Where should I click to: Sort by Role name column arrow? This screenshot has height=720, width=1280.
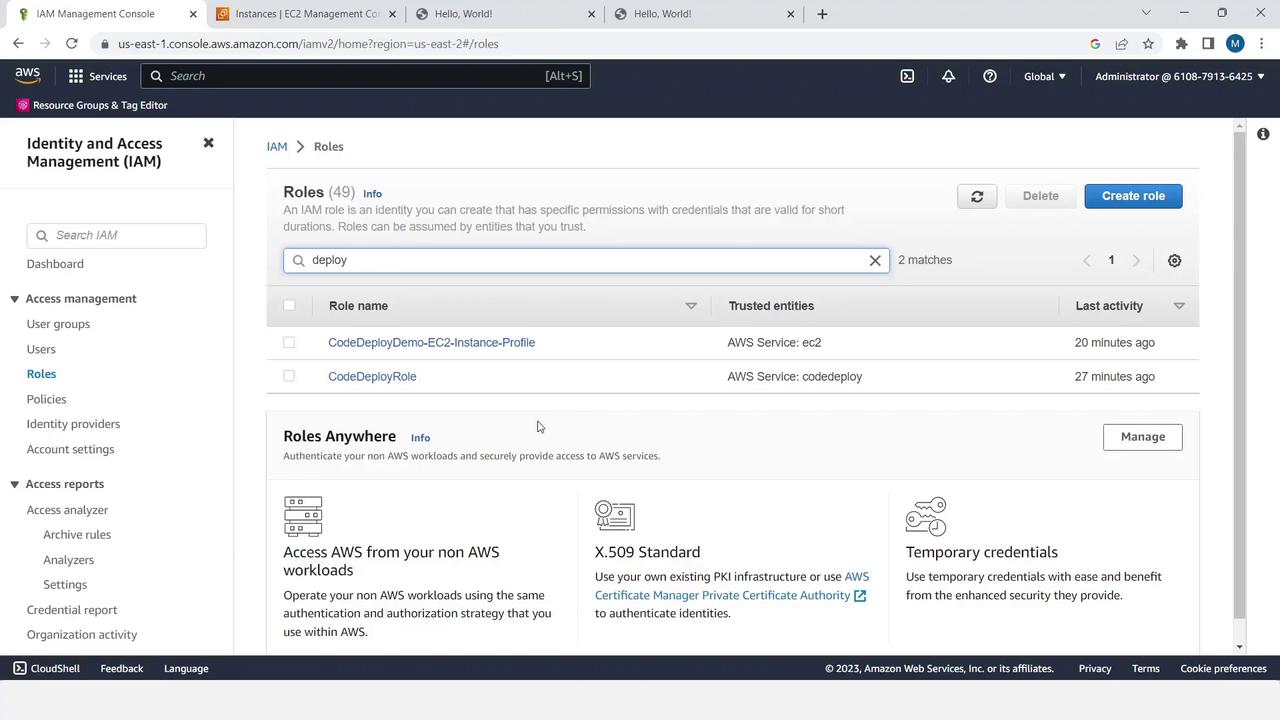tap(690, 306)
